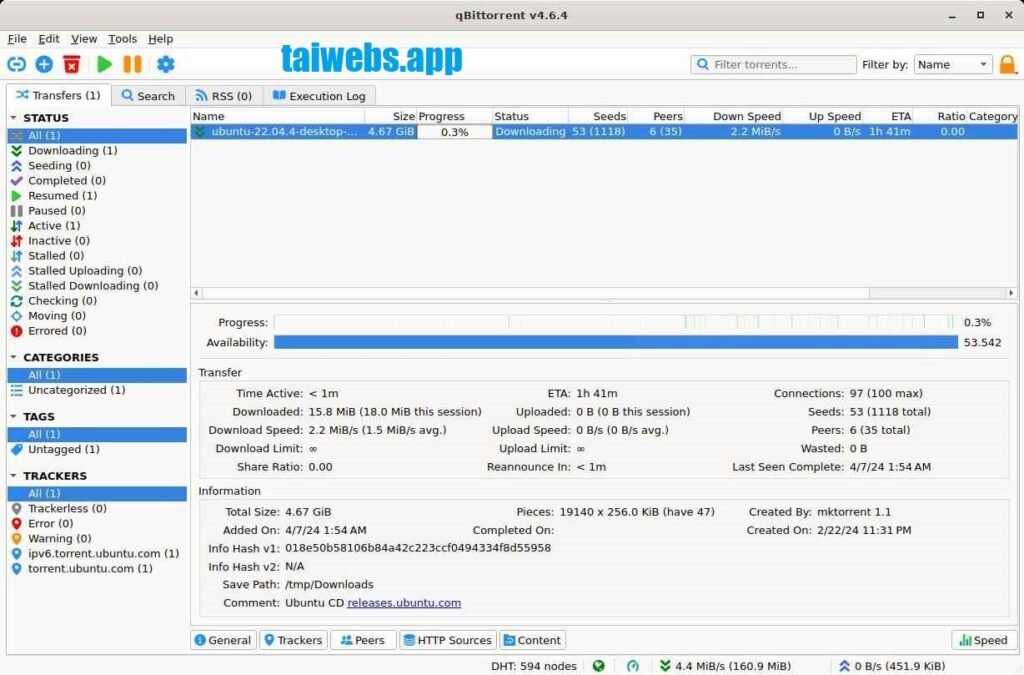Image resolution: width=1024 pixels, height=675 pixels.
Task: Select the Seeding (0) status filter
Action: (97, 165)
